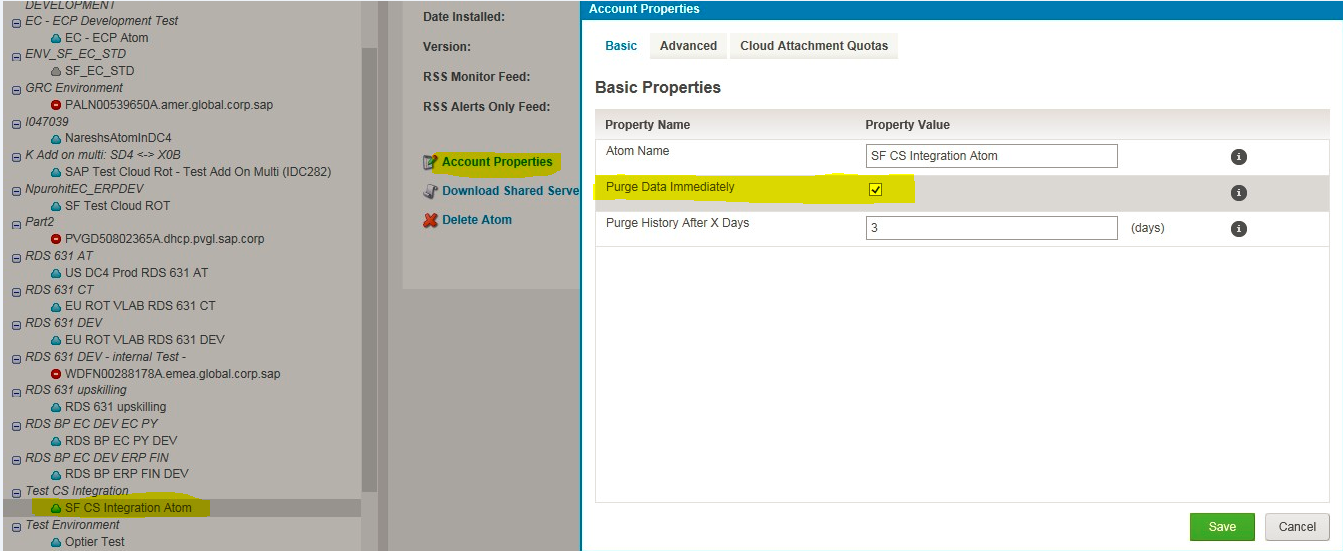Click the NareshsAtomInDC4 cloud icon
This screenshot has height=551, width=1343.
pyautogui.click(x=56, y=138)
